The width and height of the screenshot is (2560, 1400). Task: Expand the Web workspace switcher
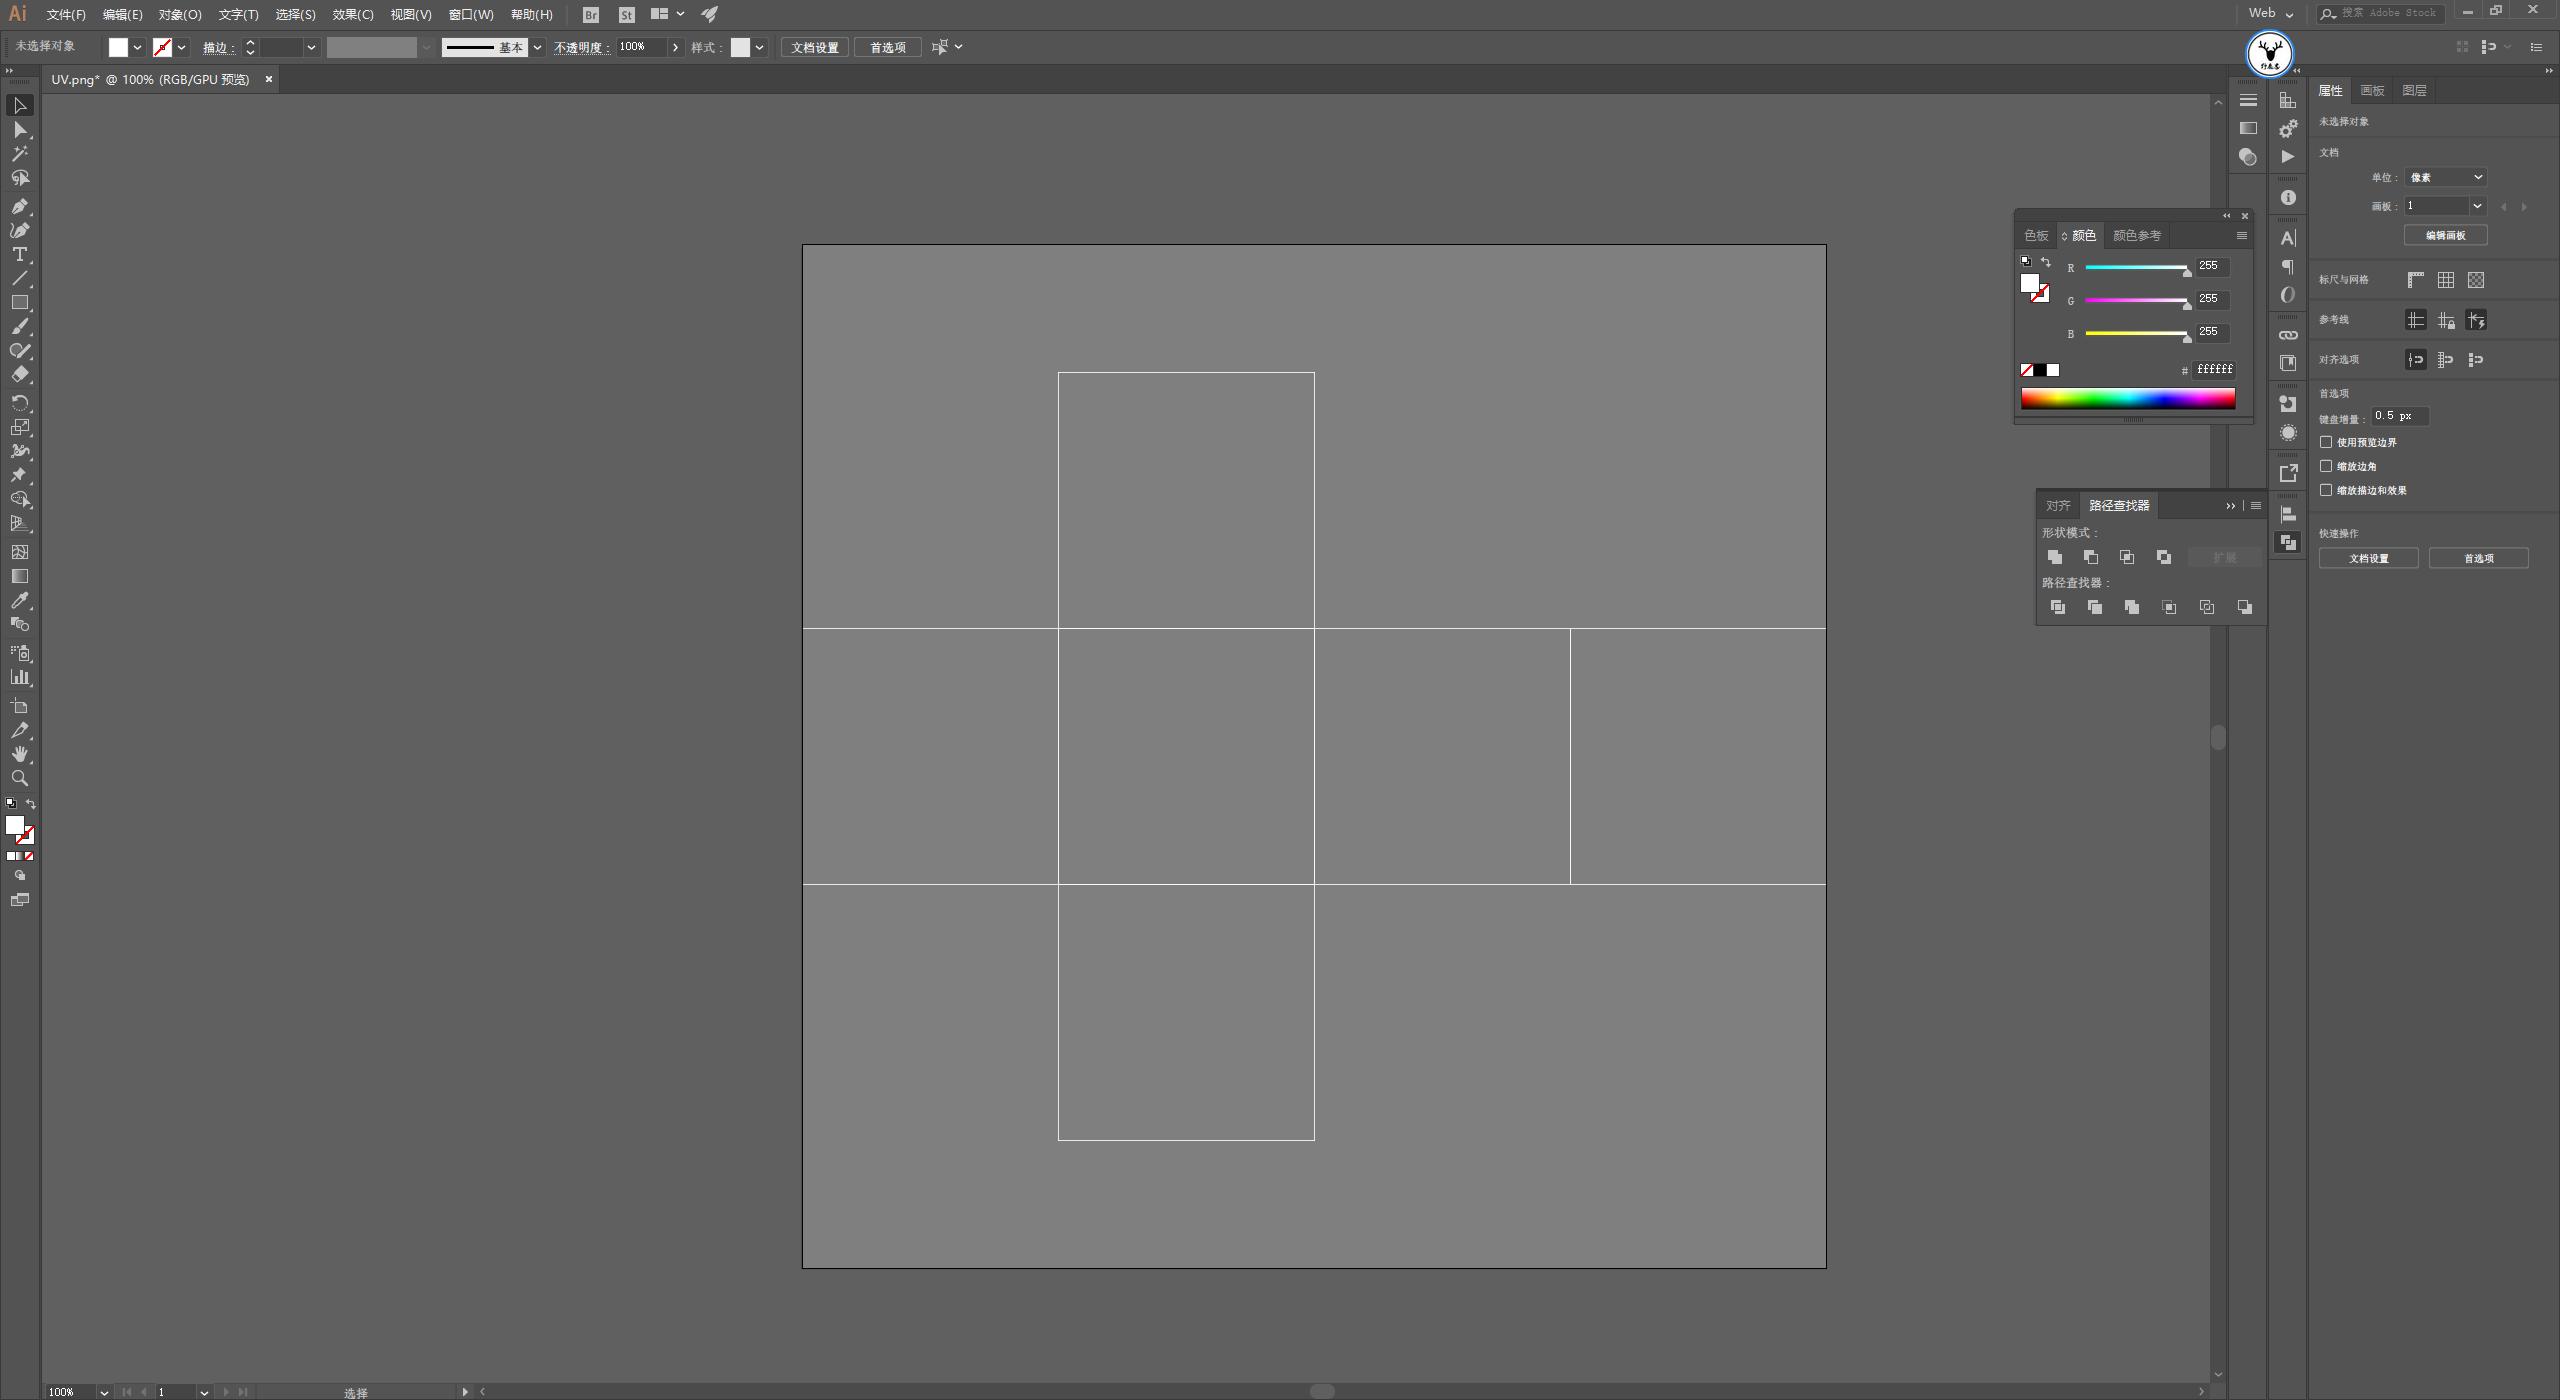click(x=2270, y=13)
